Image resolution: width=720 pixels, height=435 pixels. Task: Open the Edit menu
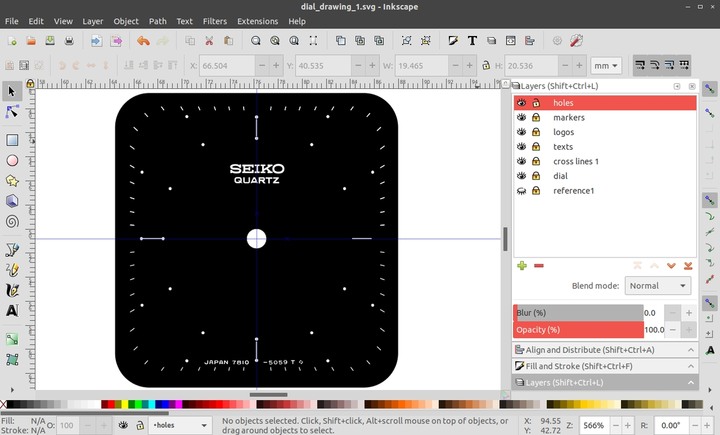click(x=36, y=21)
